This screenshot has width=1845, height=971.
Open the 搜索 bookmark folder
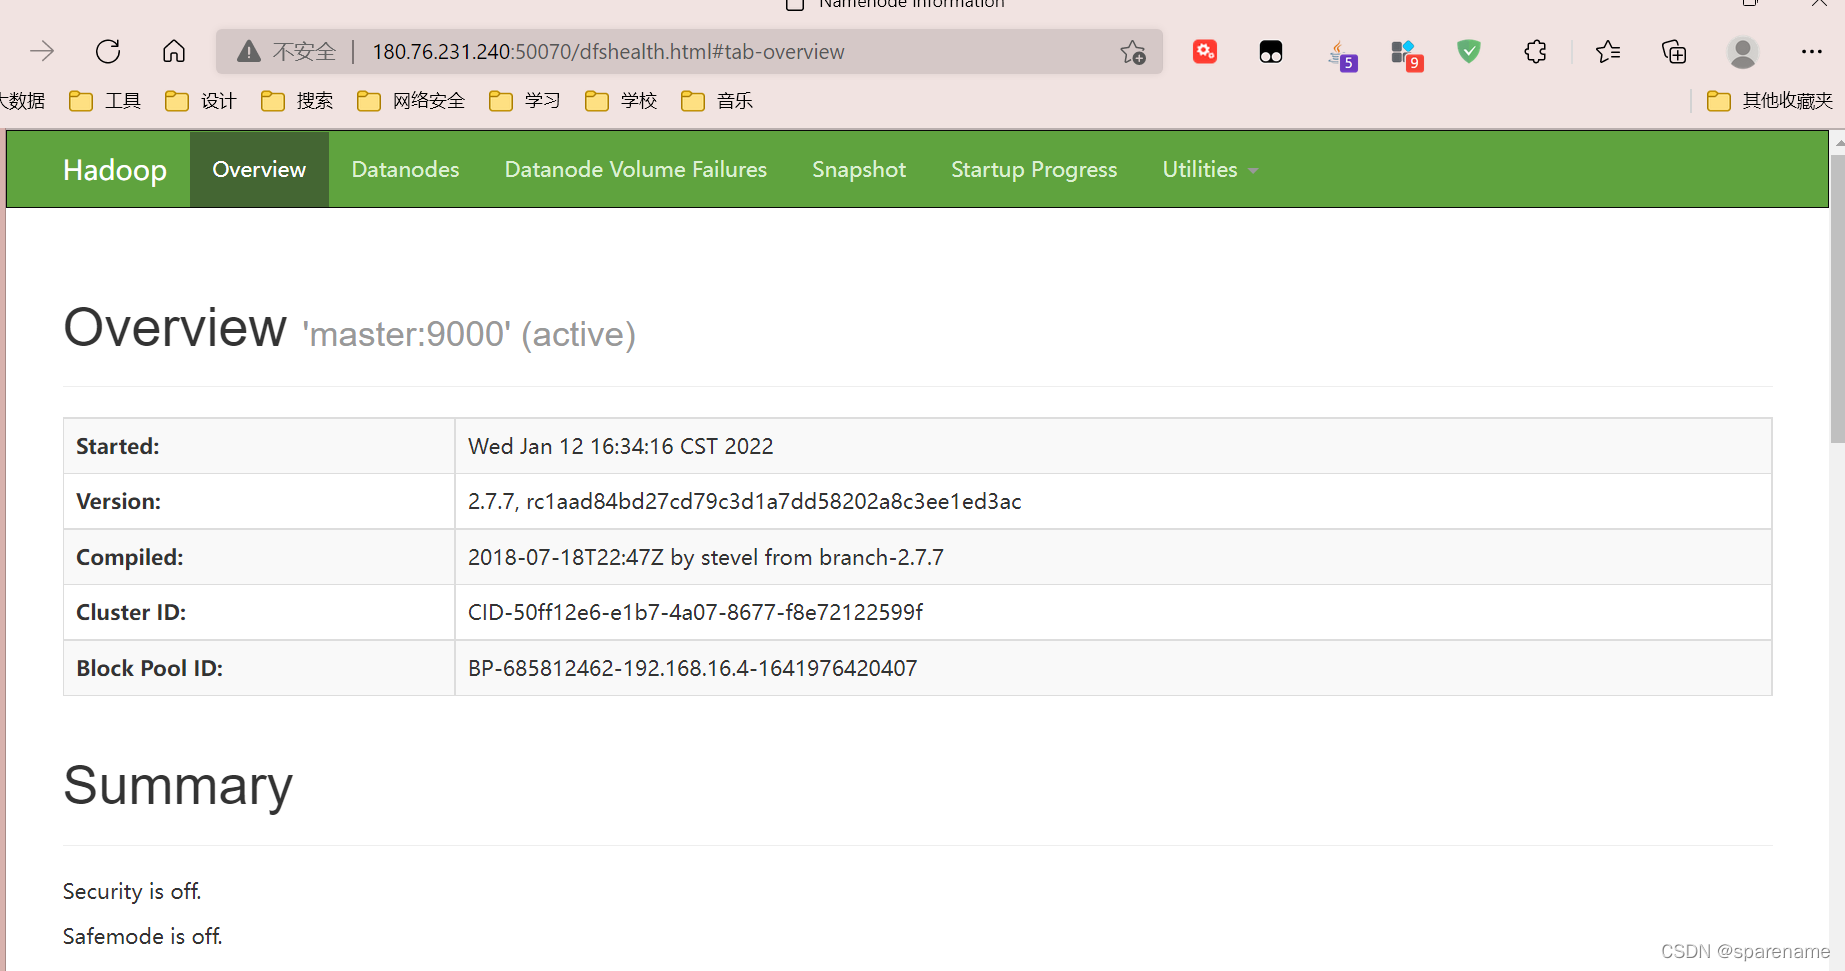(x=297, y=101)
